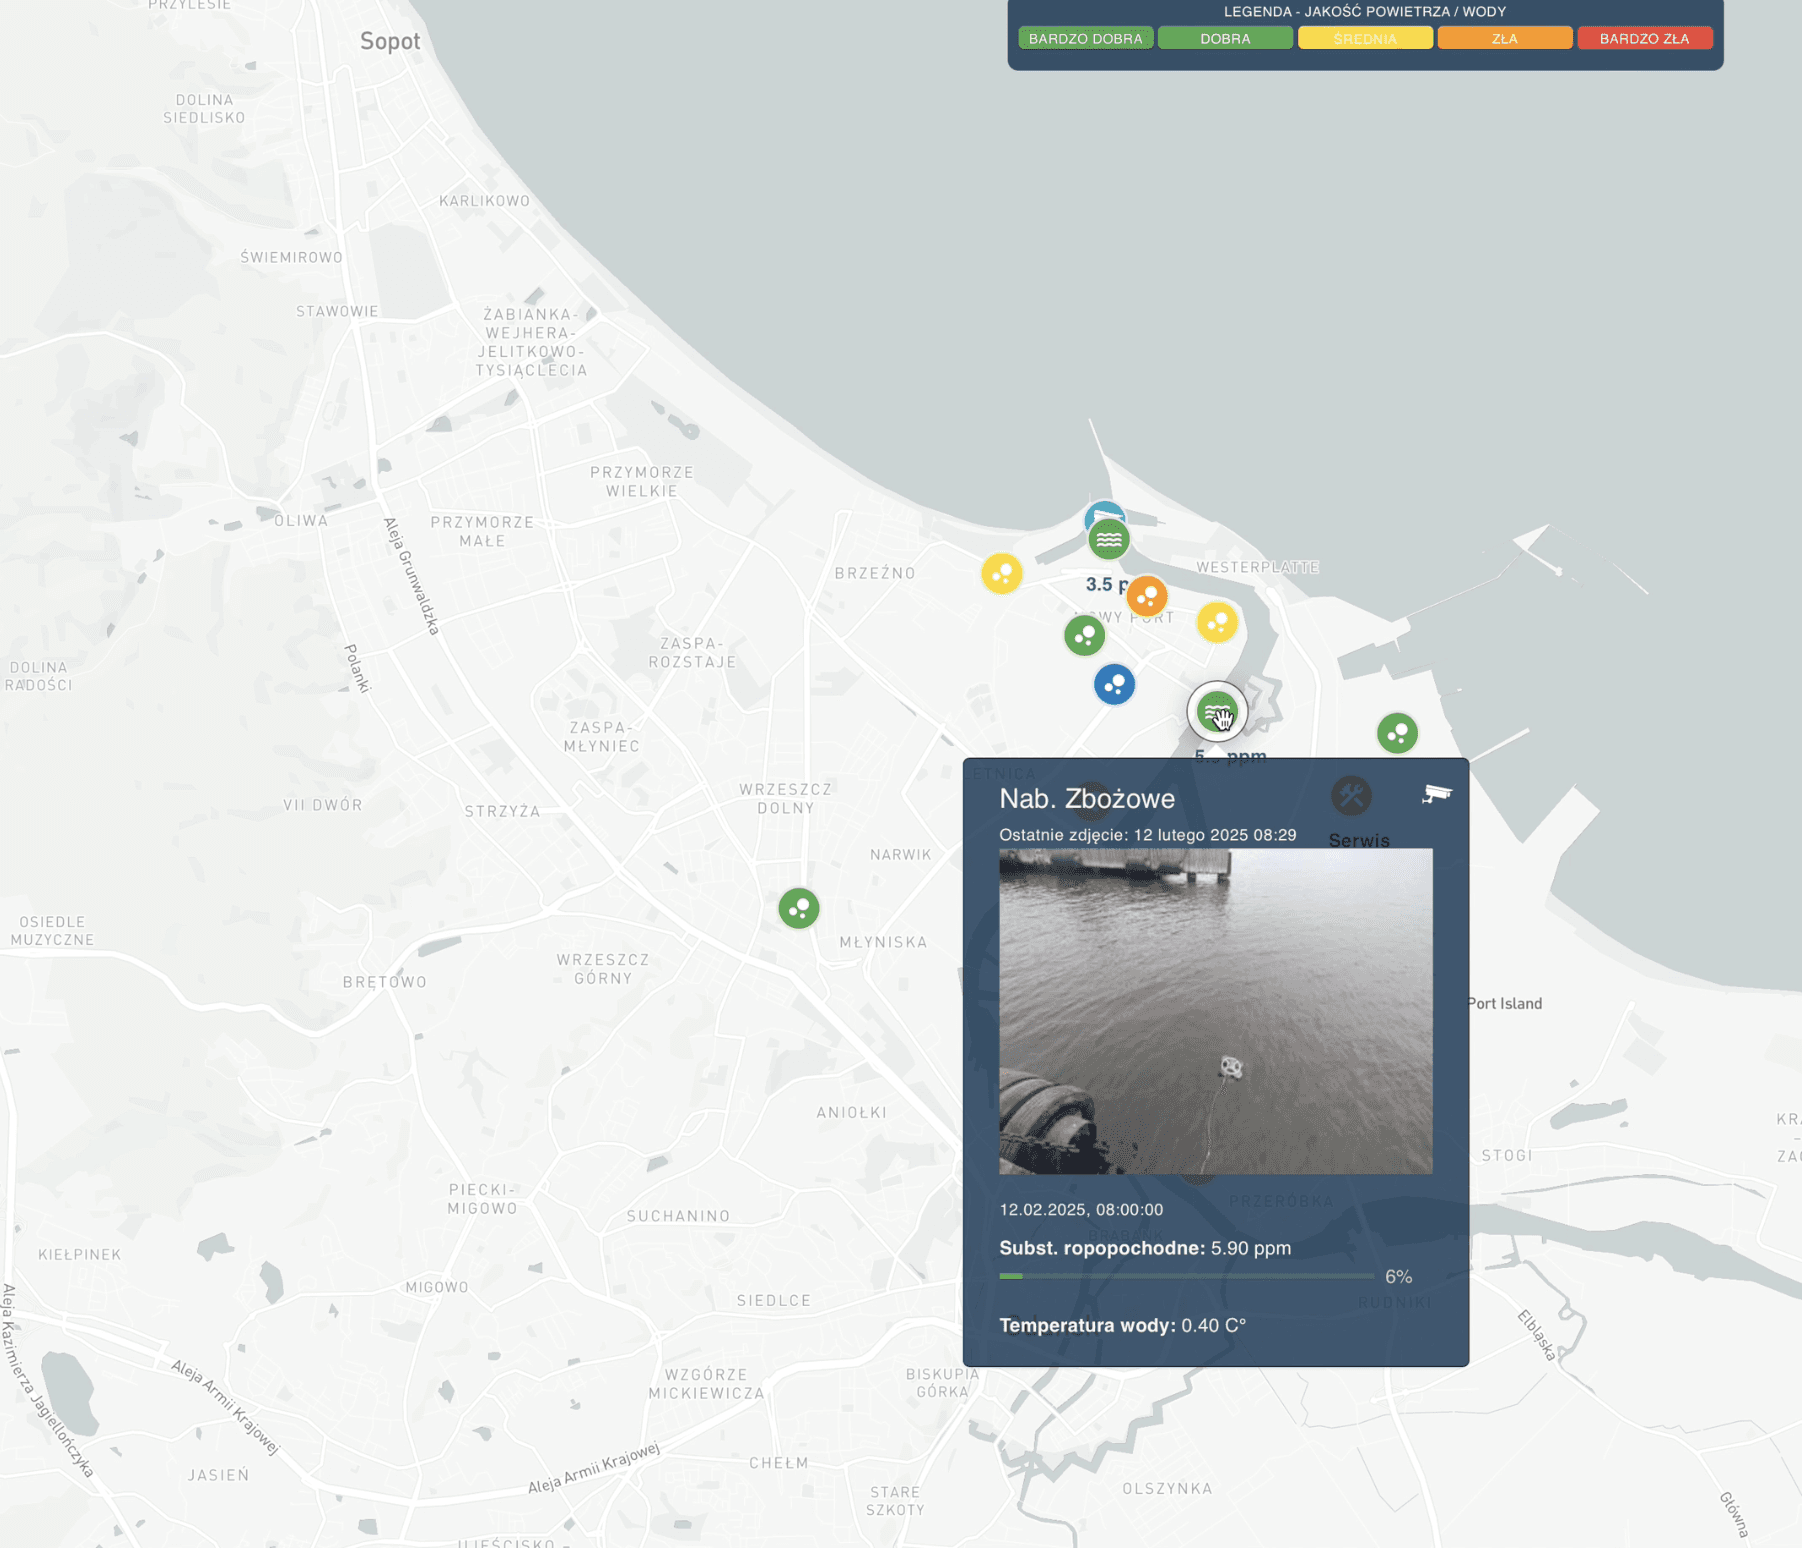1802x1548 pixels.
Task: Click the 'MŁYNISKA' district label
Action: [883, 942]
